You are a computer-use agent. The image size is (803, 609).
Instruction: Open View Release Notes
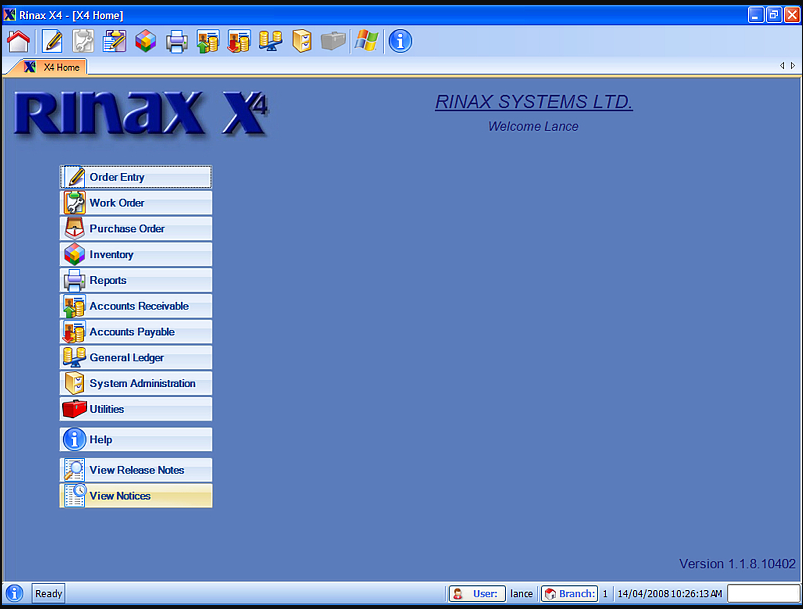pyautogui.click(x=136, y=470)
